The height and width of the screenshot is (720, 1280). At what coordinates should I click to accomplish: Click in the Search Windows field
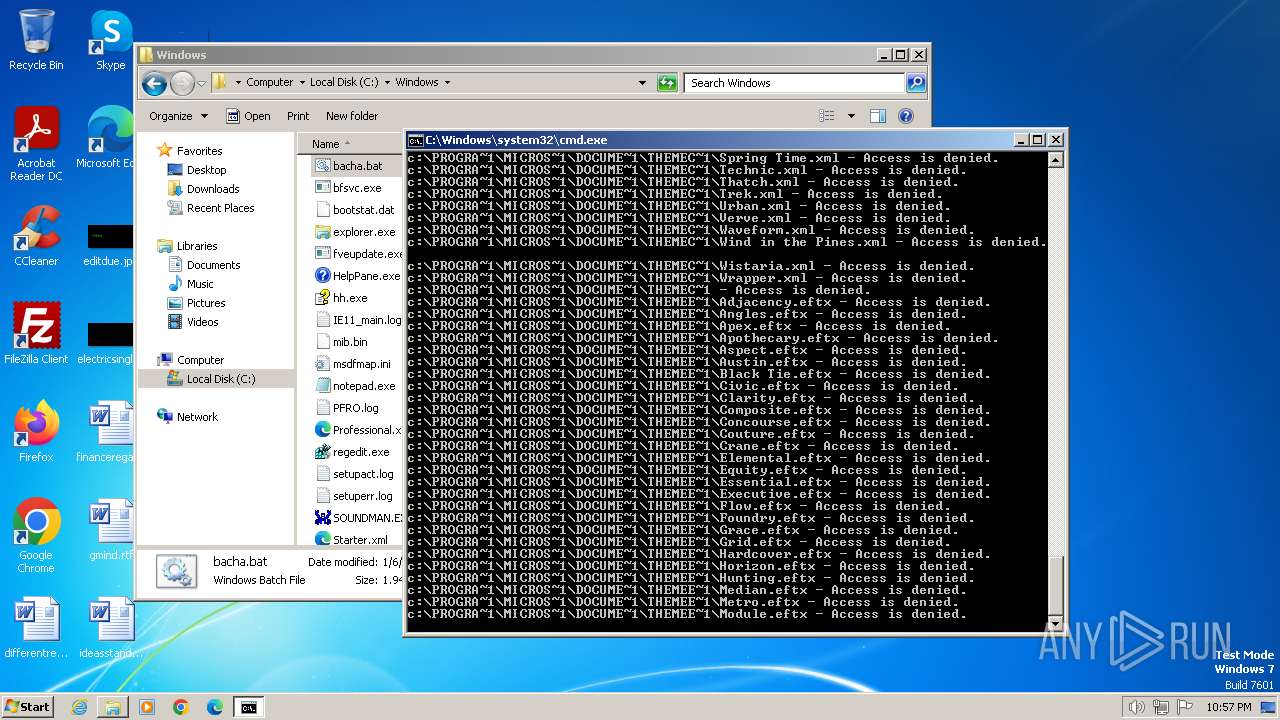[x=795, y=83]
